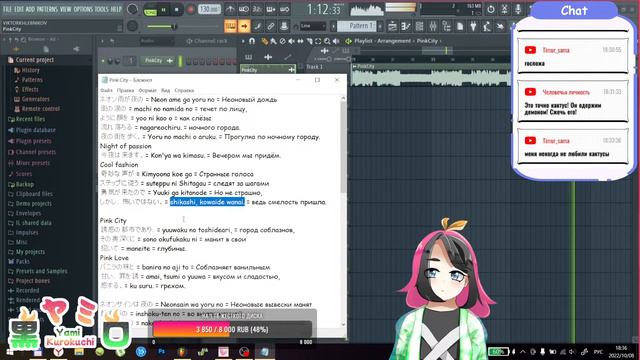Click the plug/audio editor icon

(473, 26)
